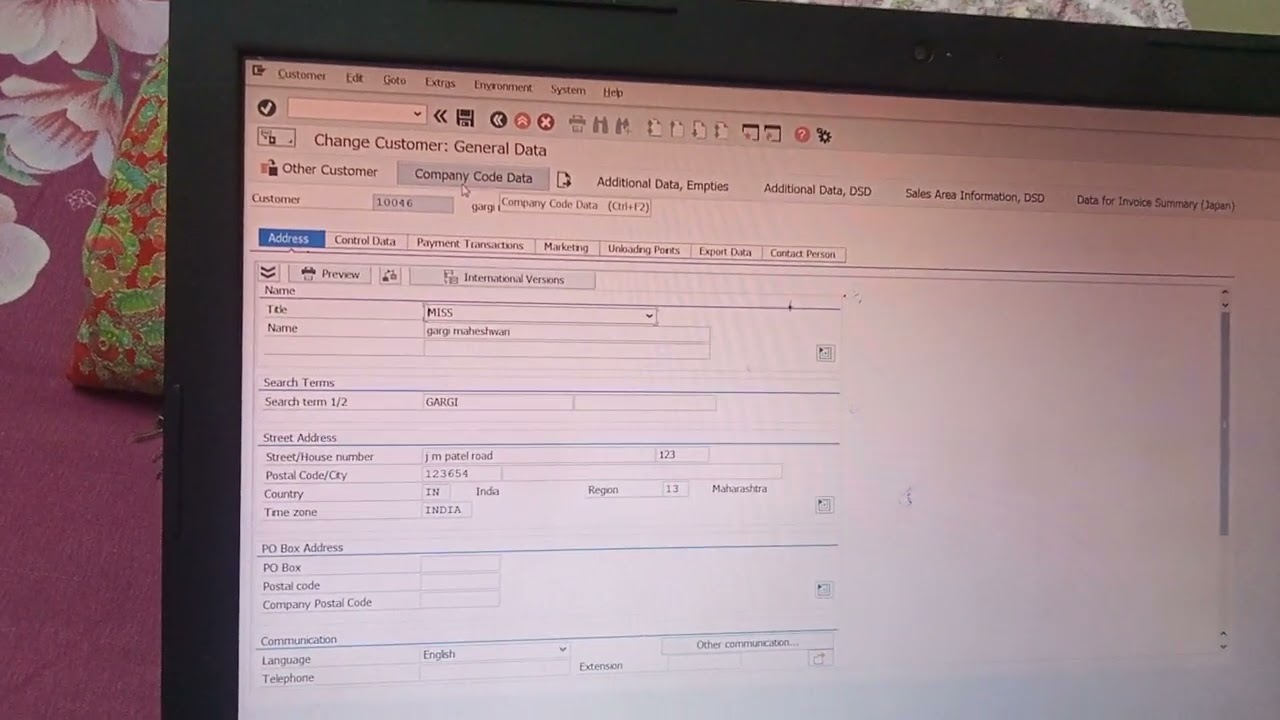Click Data for Invoice Summary (Japan)
This screenshot has width=1280, height=720.
coord(1156,202)
